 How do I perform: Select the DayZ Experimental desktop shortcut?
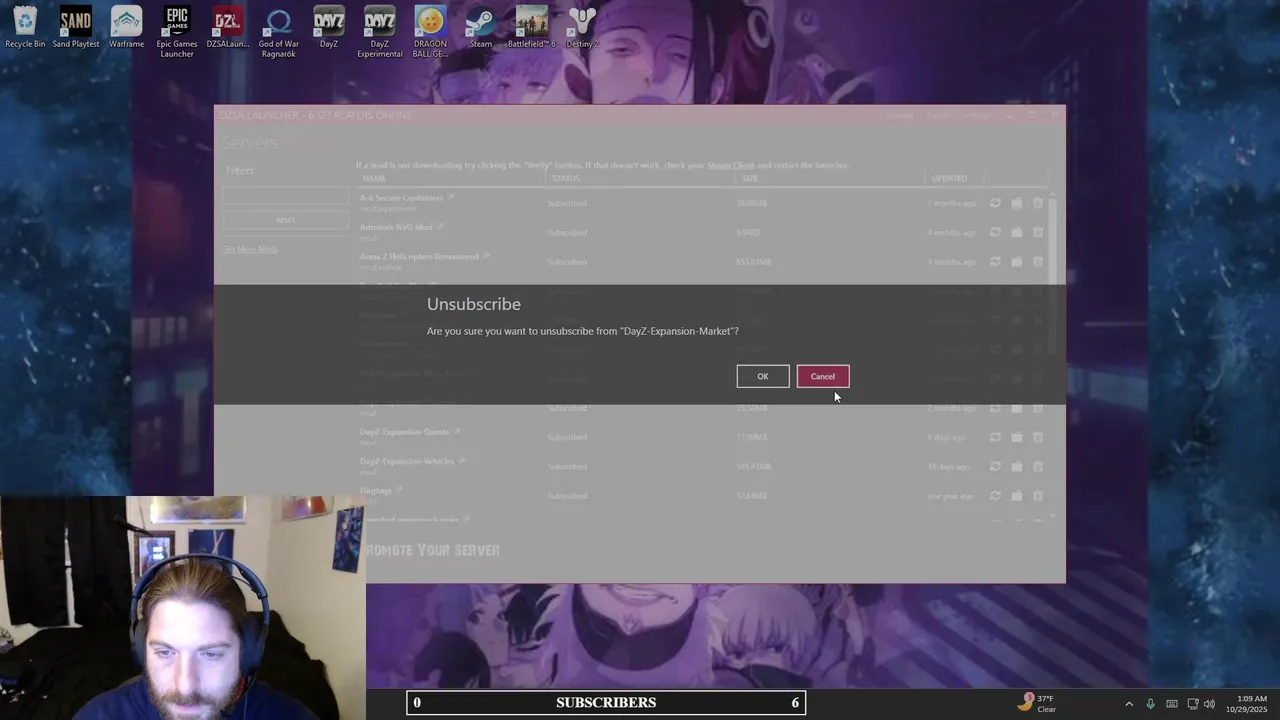(380, 32)
